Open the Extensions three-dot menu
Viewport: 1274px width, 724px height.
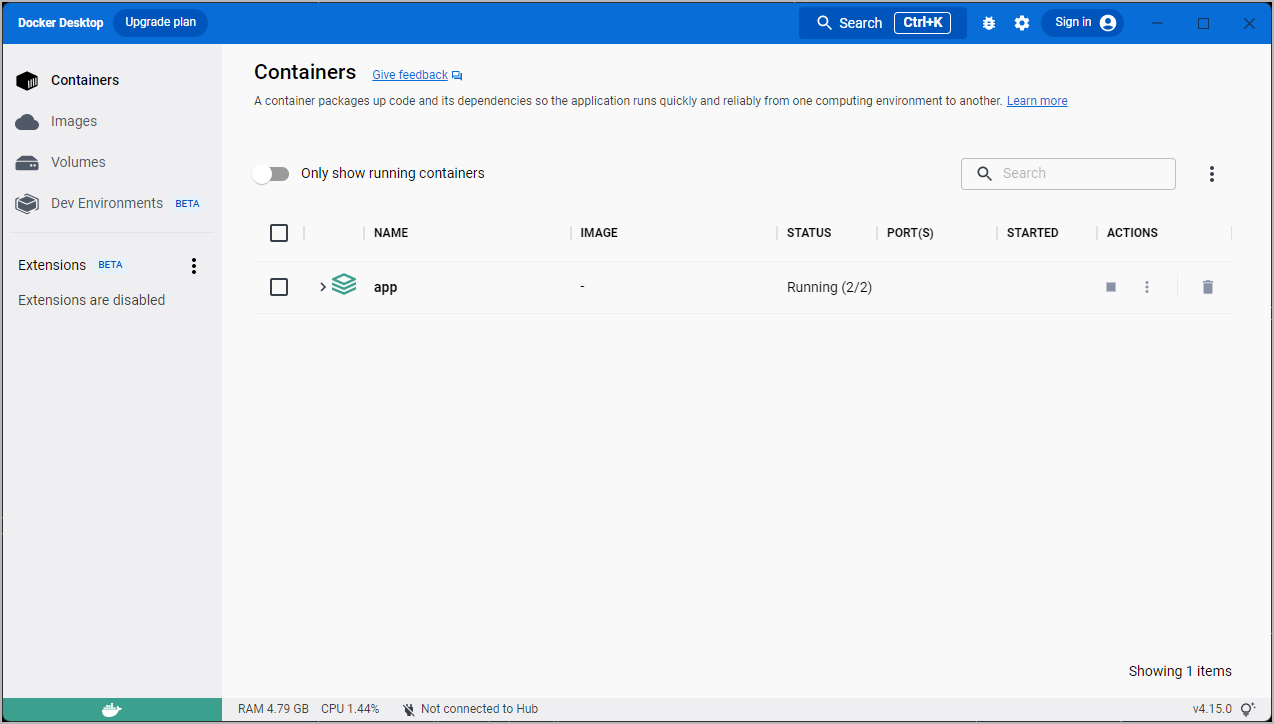tap(194, 266)
